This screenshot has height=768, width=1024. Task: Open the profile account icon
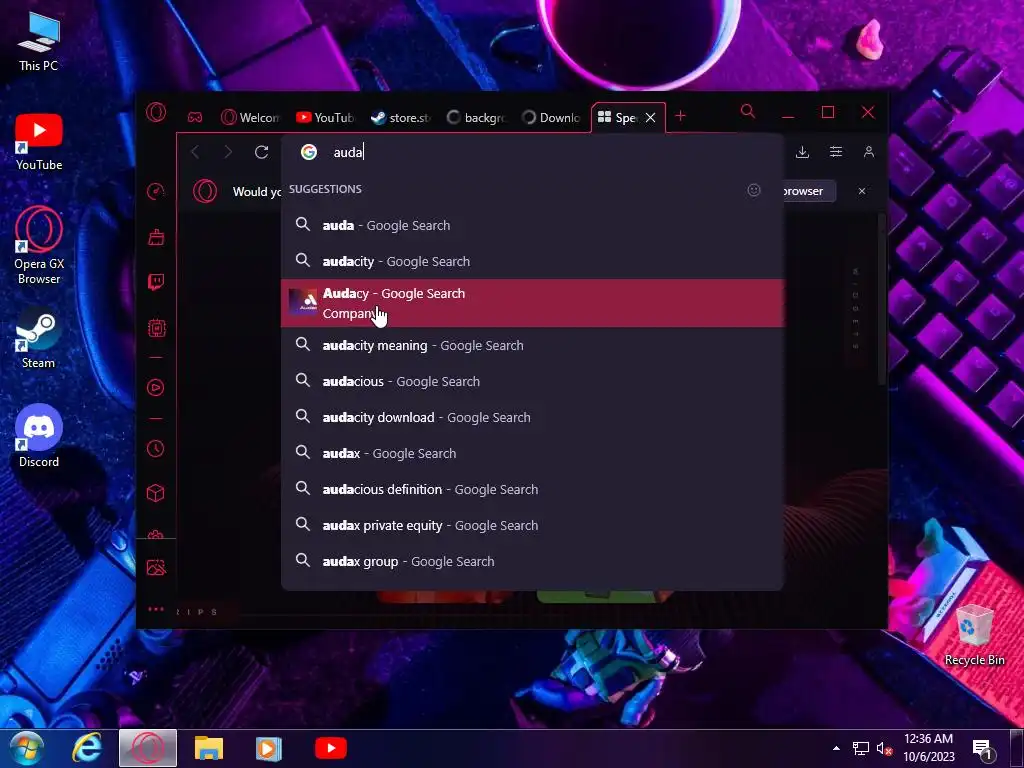[869, 152]
